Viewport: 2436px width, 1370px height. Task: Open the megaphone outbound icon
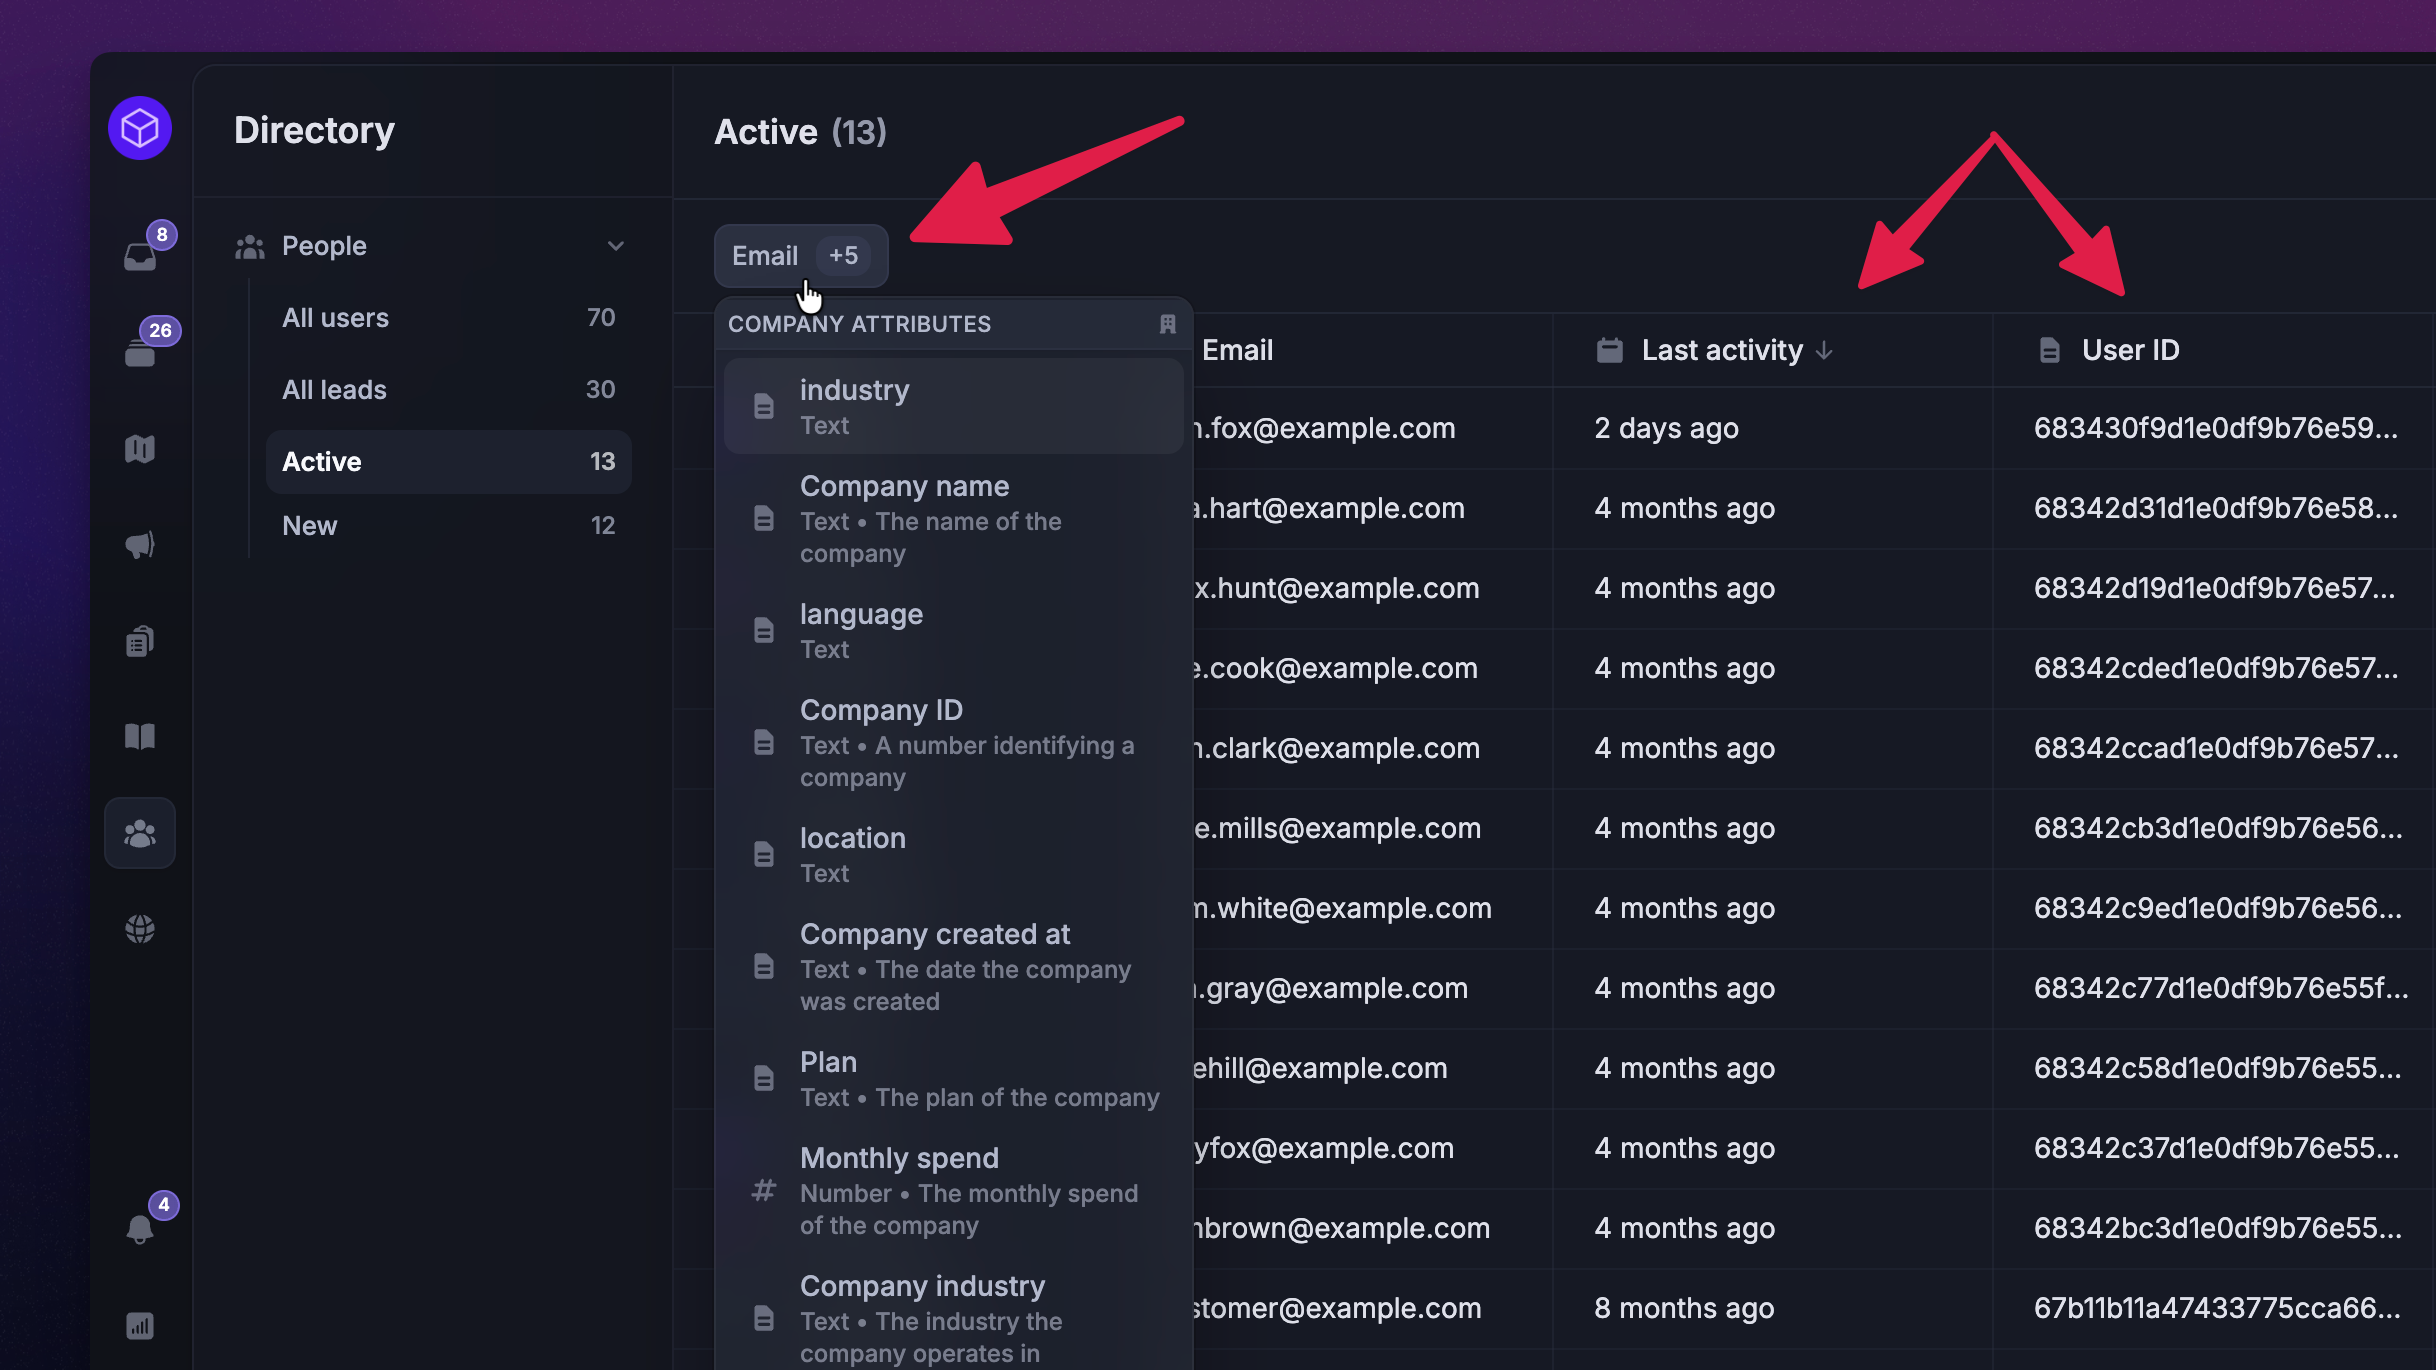tap(140, 545)
